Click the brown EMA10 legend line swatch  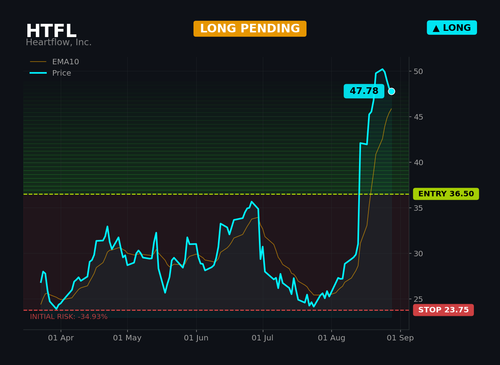(x=38, y=62)
